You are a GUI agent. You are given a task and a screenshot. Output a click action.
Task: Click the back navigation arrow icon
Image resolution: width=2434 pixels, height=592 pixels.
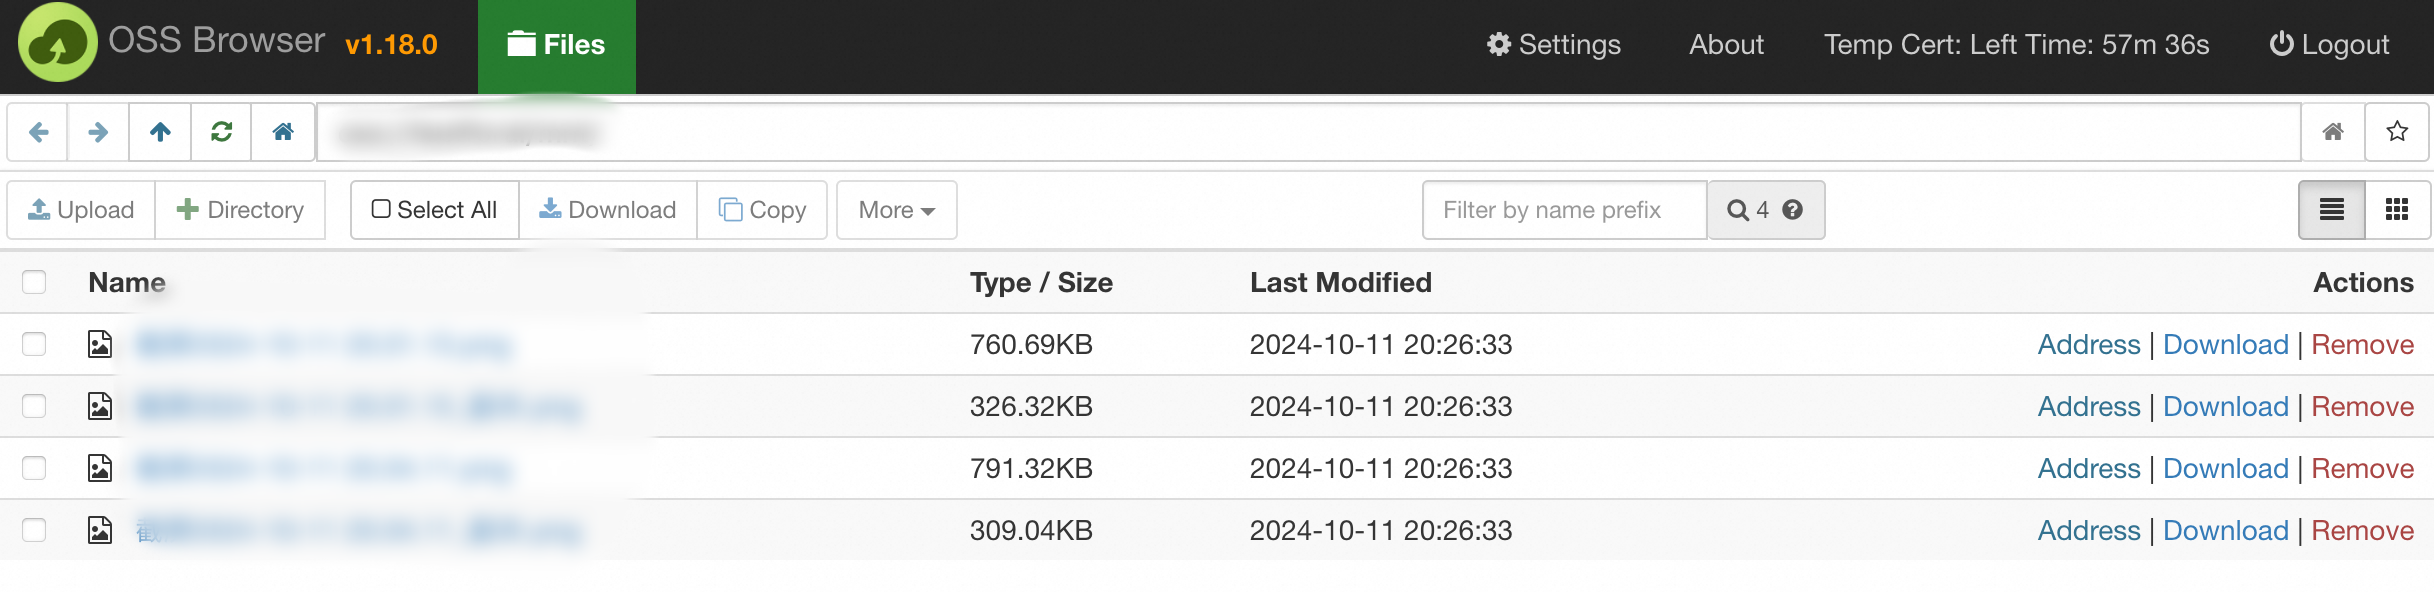pos(38,132)
